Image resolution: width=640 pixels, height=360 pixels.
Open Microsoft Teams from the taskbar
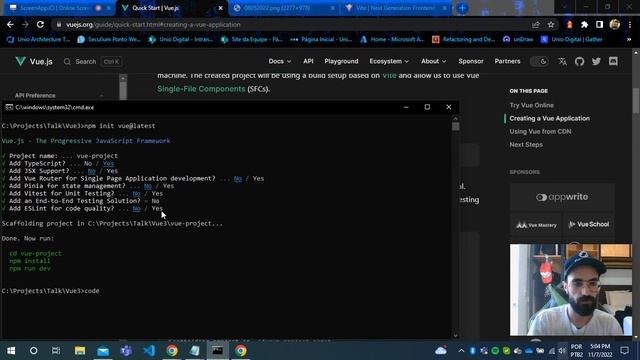coord(126,351)
